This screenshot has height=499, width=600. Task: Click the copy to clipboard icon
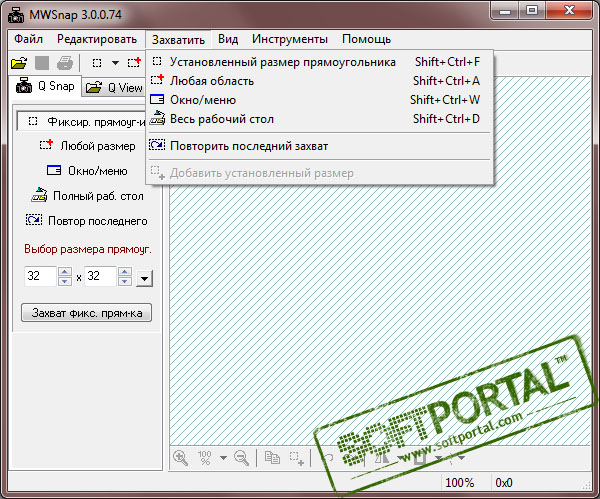point(272,457)
